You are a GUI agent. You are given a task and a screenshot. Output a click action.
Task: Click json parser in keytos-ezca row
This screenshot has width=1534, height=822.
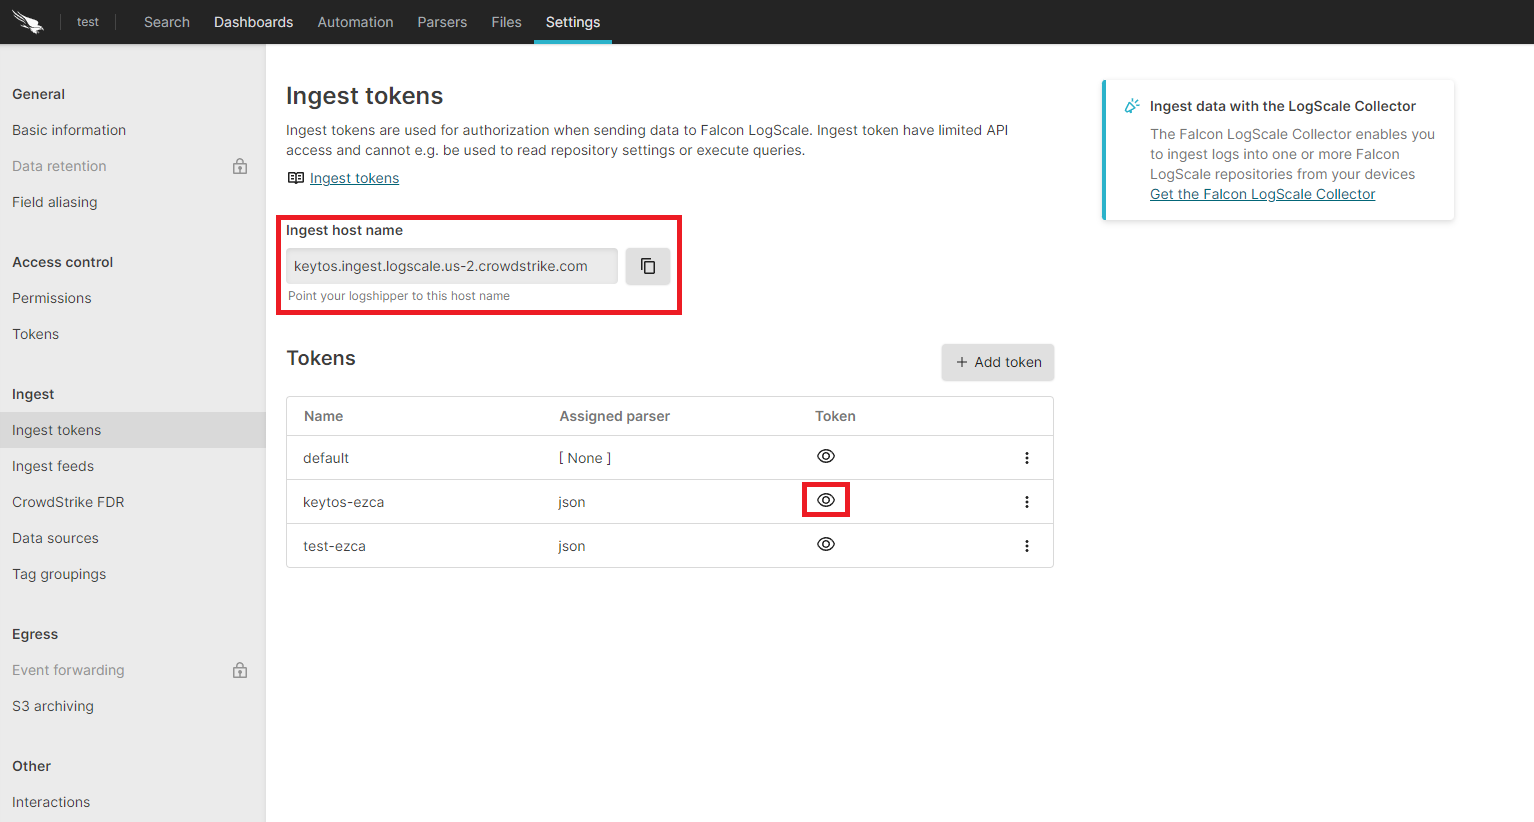click(572, 502)
